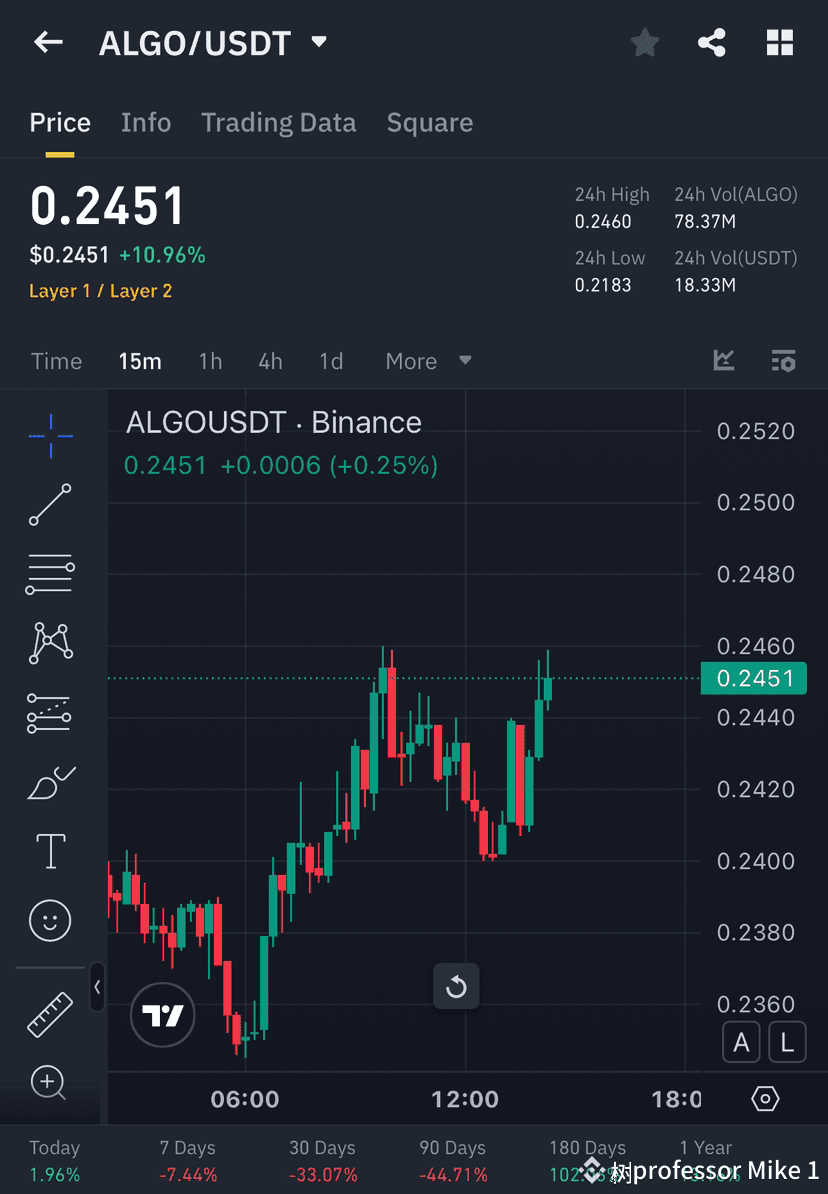The image size is (828, 1194).
Task: Open the TradingView logo link
Action: [x=162, y=1015]
